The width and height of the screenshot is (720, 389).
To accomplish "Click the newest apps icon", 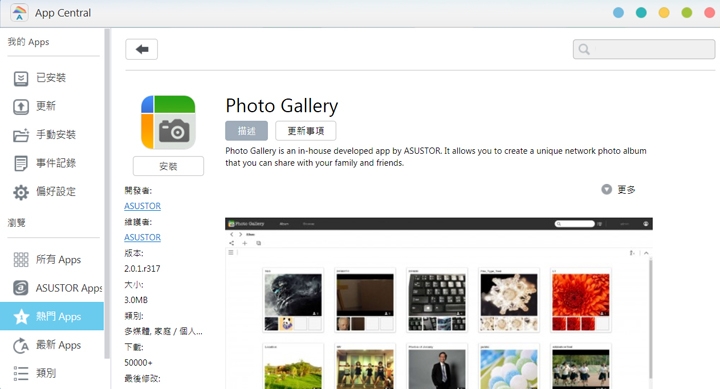I will [x=21, y=345].
